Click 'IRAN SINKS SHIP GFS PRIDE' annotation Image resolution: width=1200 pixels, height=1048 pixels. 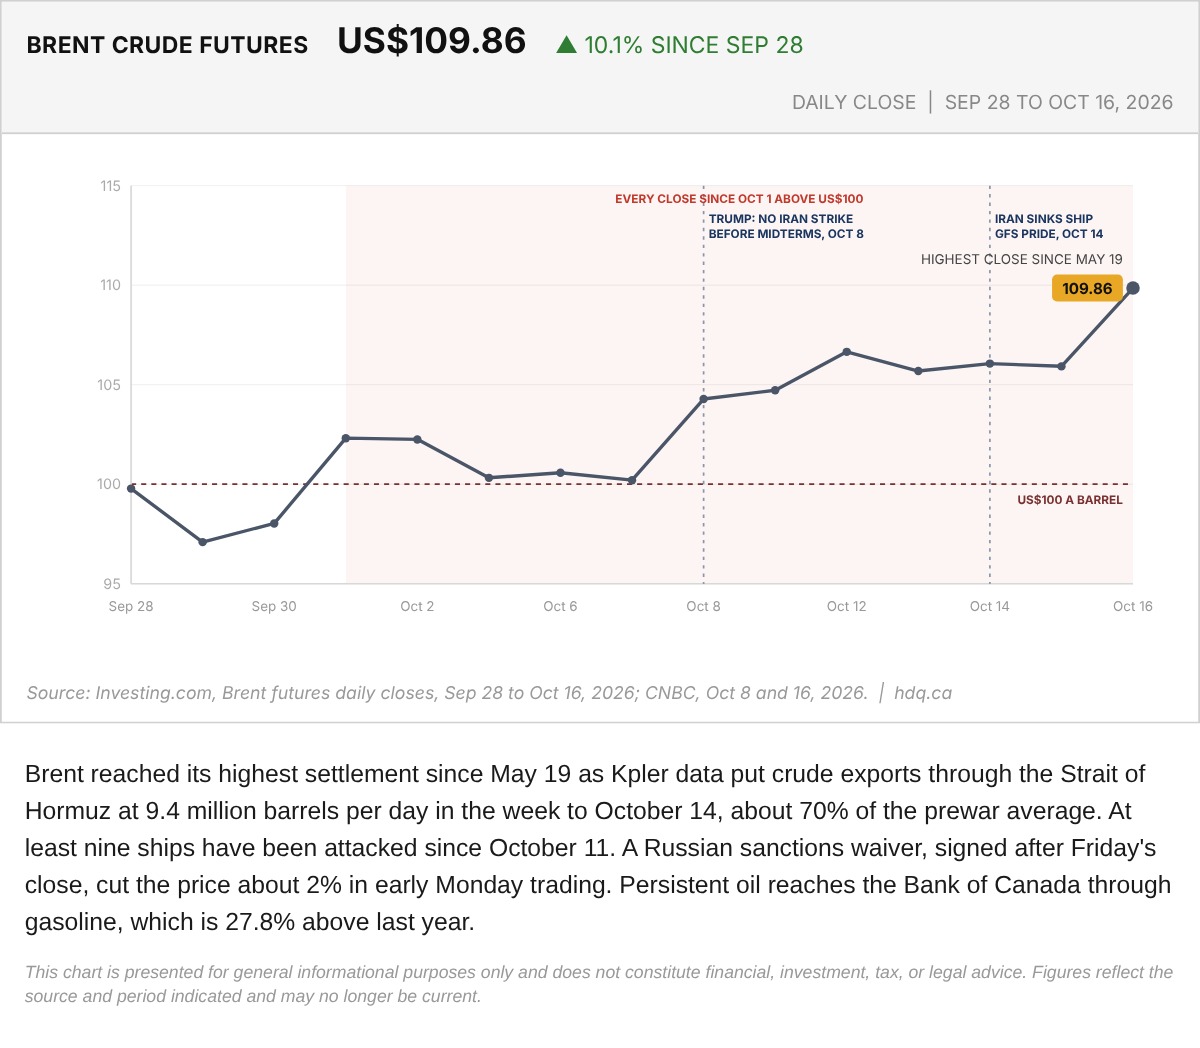click(1049, 226)
